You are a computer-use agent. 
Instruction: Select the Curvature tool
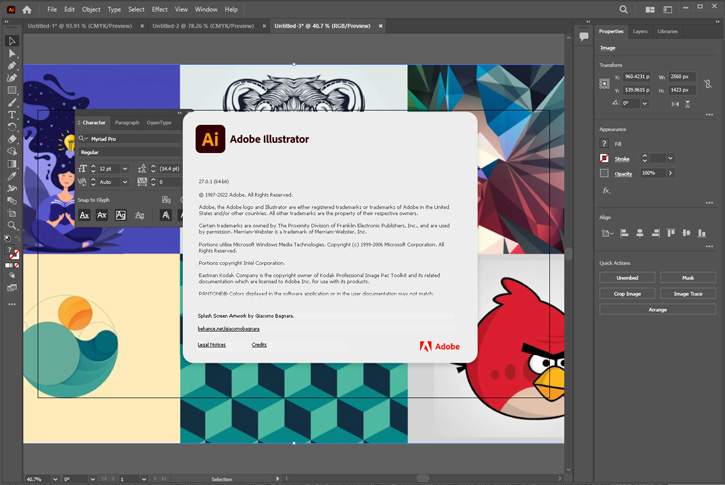[x=12, y=78]
